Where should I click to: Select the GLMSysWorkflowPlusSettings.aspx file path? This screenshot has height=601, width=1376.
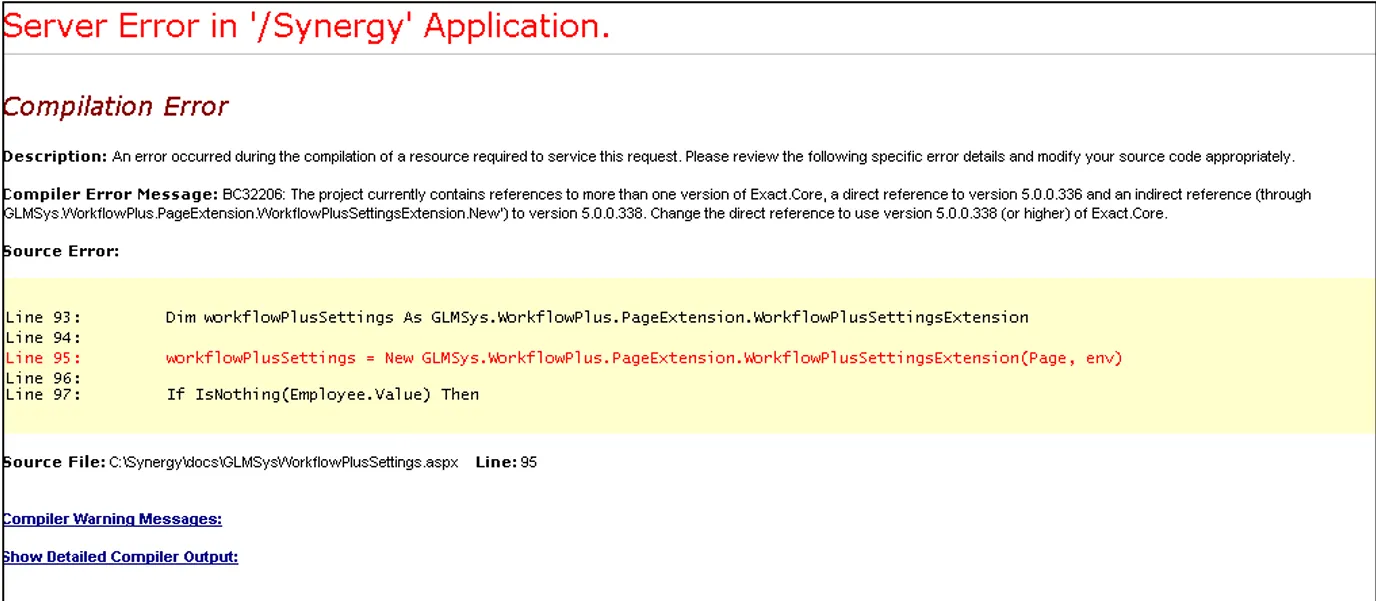click(x=283, y=462)
